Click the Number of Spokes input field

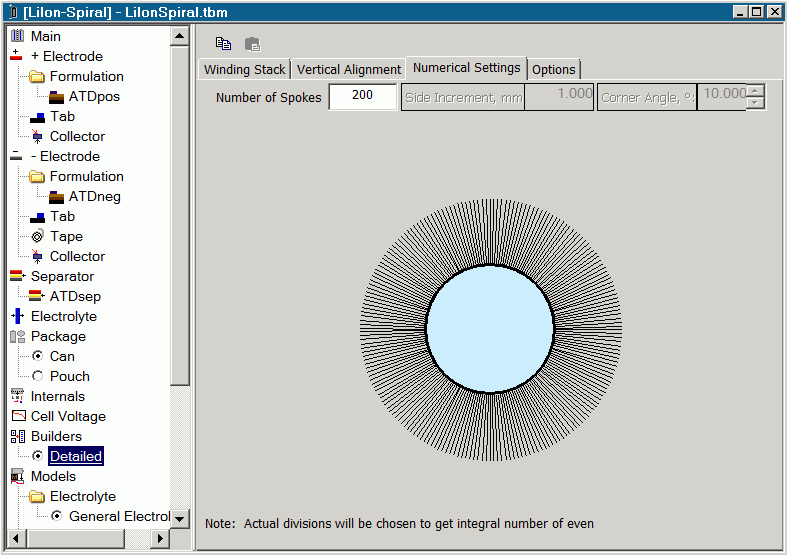[x=362, y=97]
